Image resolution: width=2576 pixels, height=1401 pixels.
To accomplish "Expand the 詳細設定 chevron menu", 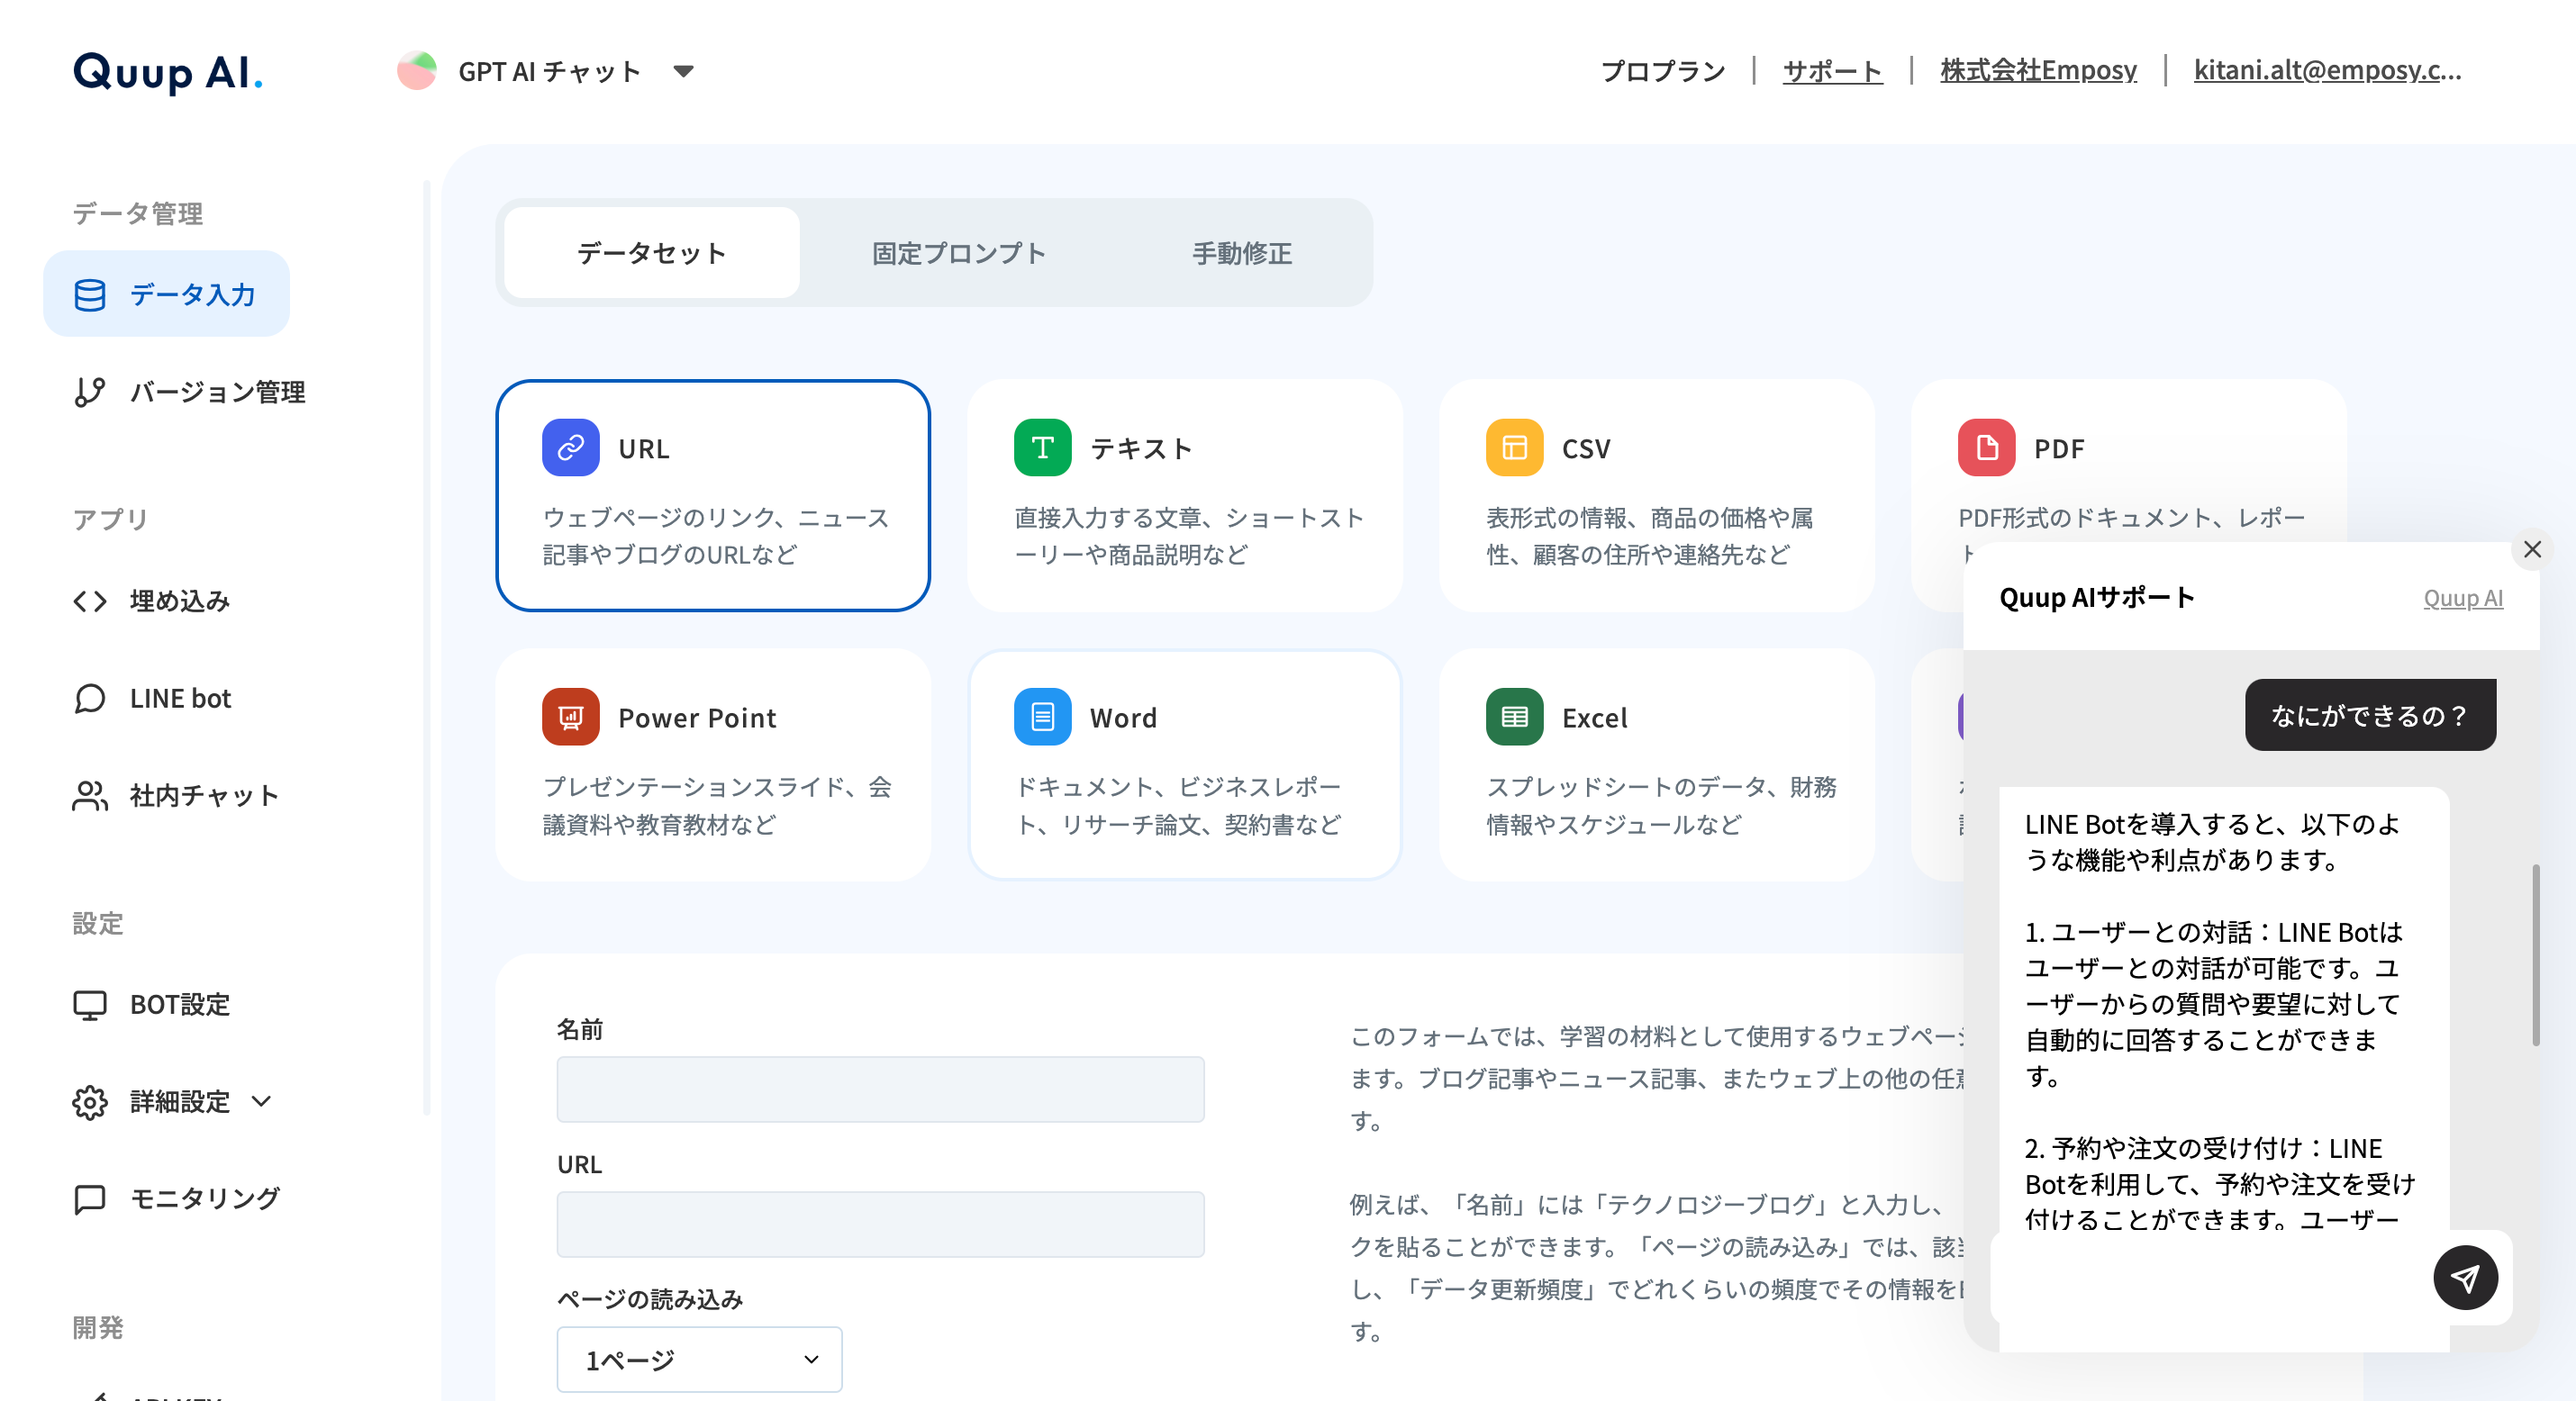I will pyautogui.click(x=262, y=1101).
